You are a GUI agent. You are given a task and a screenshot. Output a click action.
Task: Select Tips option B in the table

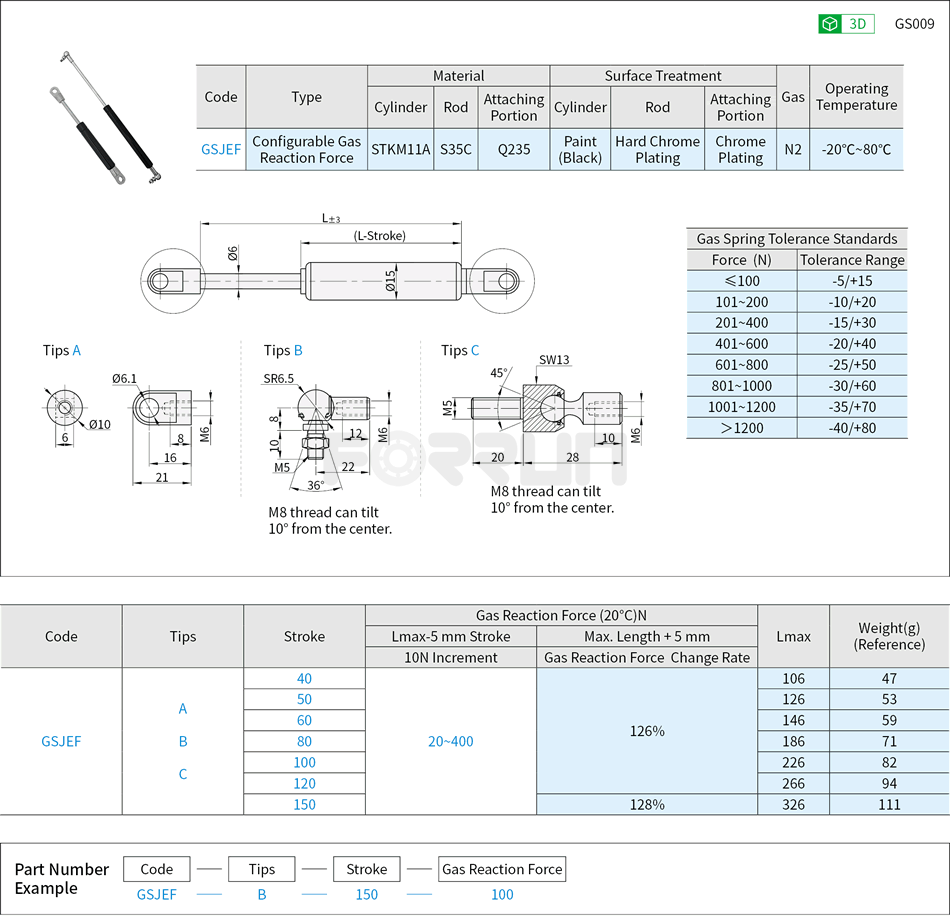pyautogui.click(x=182, y=741)
